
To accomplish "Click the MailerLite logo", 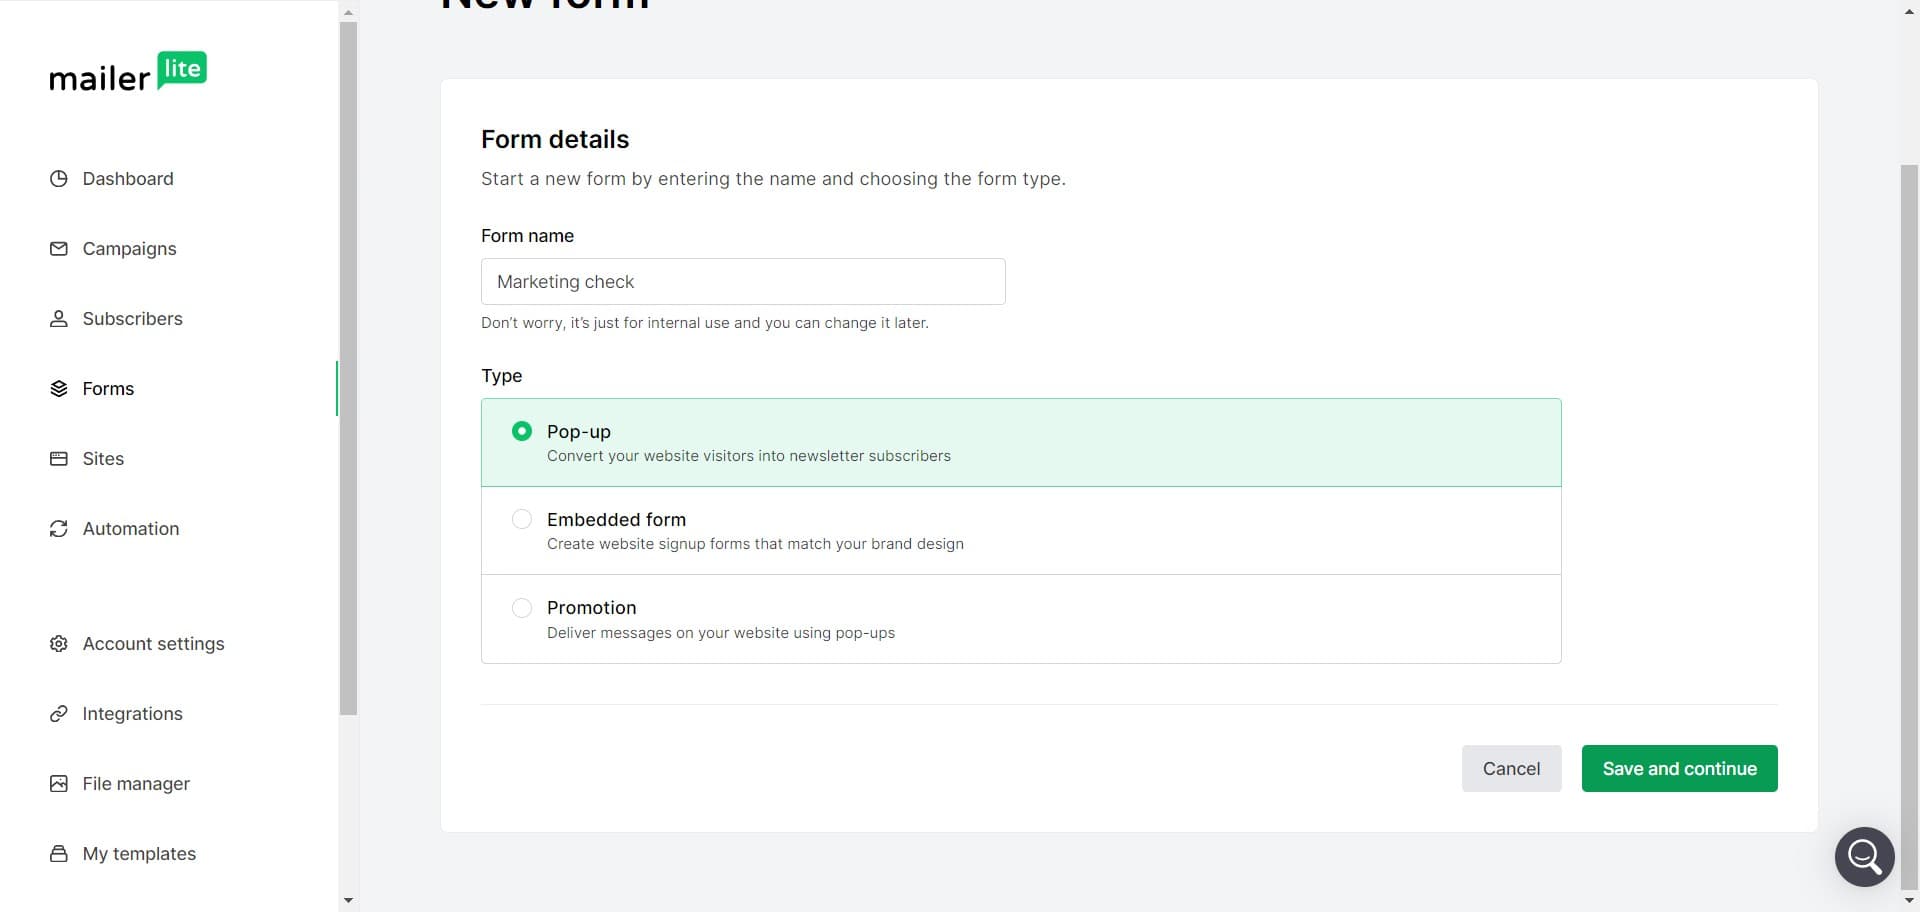I will coord(128,73).
